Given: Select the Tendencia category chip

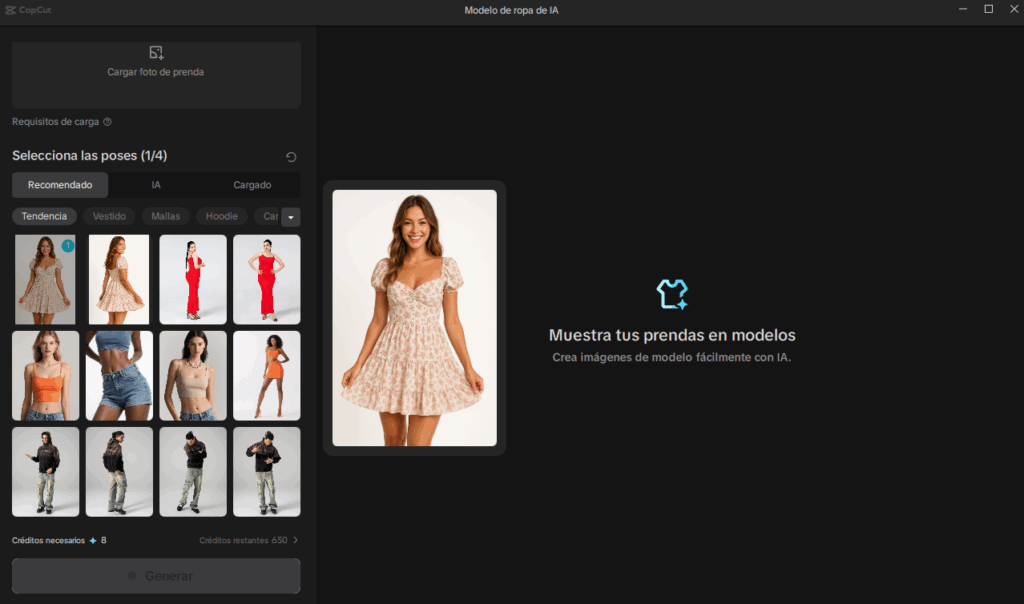Looking at the screenshot, I should 44,216.
